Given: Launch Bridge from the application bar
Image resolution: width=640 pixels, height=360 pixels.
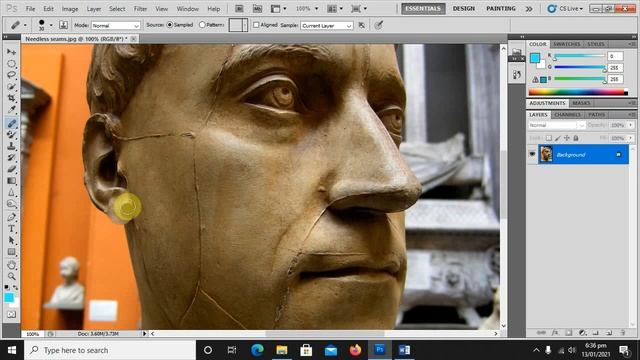Looking at the screenshot, I should coord(239,9).
